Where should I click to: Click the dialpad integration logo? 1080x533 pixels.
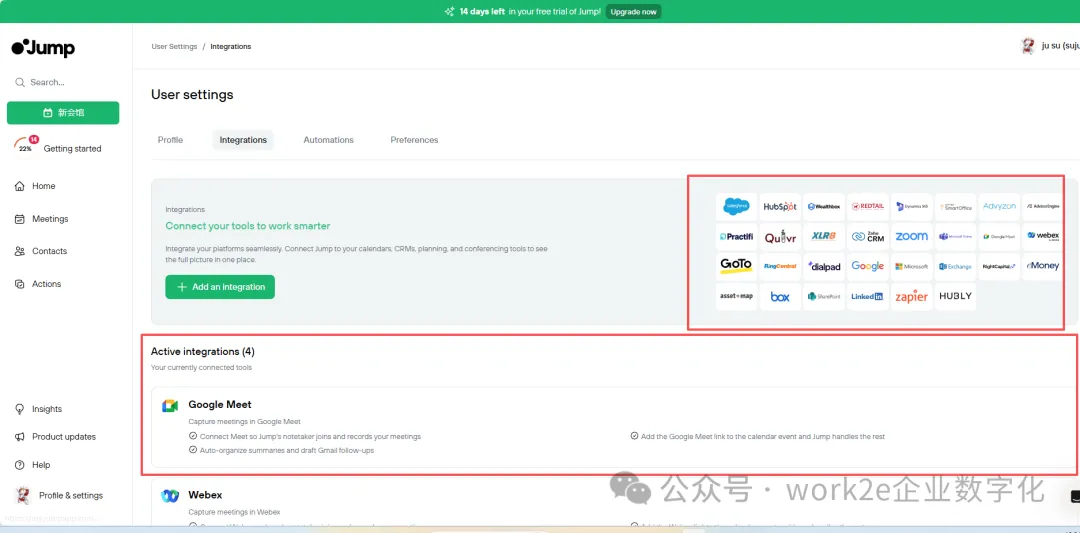pyautogui.click(x=824, y=267)
